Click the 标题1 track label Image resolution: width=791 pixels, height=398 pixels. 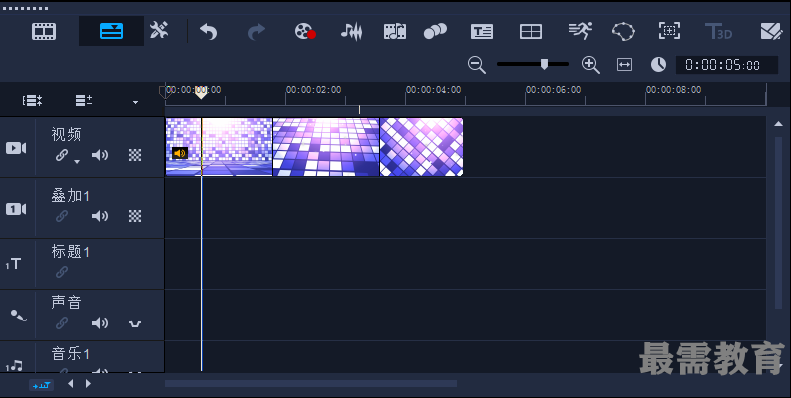[x=71, y=251]
